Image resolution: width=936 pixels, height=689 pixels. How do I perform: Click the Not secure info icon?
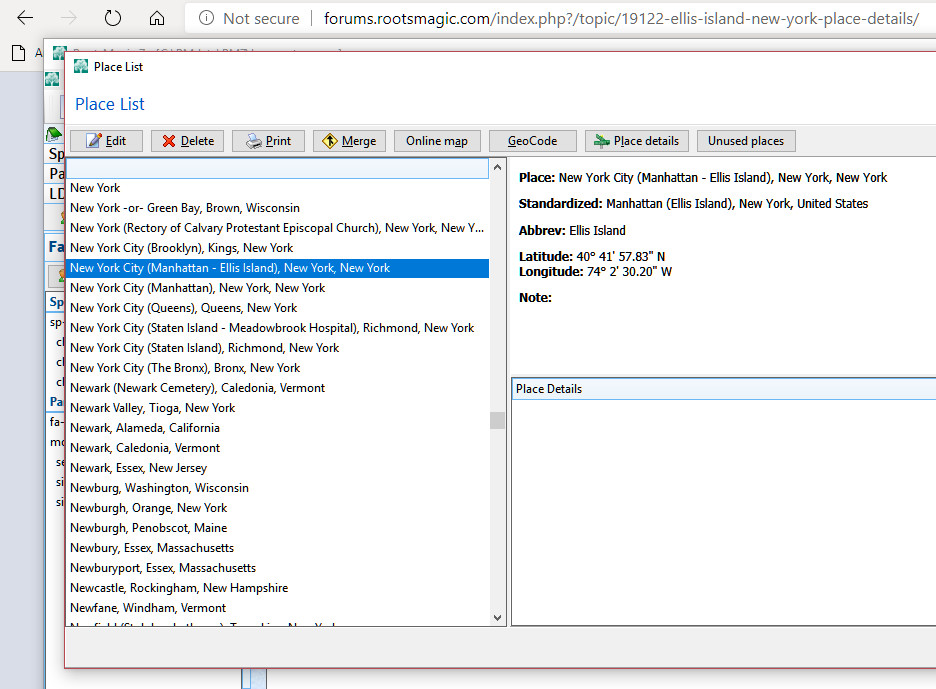[x=207, y=18]
